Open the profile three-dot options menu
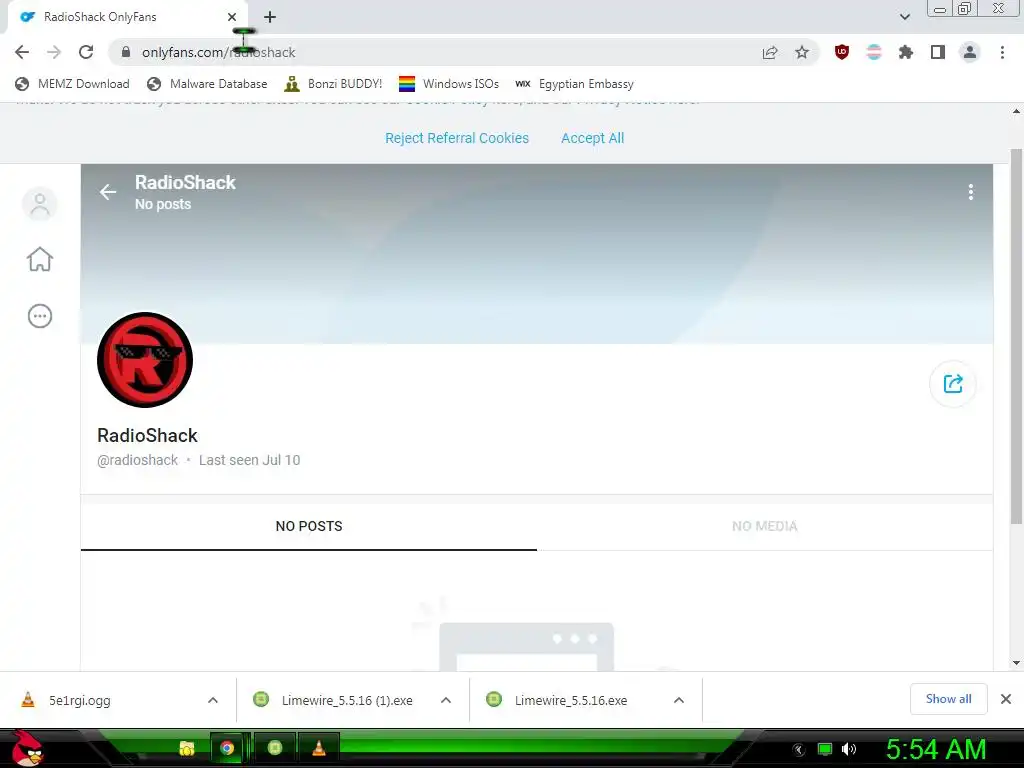This screenshot has width=1024, height=768. (971, 192)
